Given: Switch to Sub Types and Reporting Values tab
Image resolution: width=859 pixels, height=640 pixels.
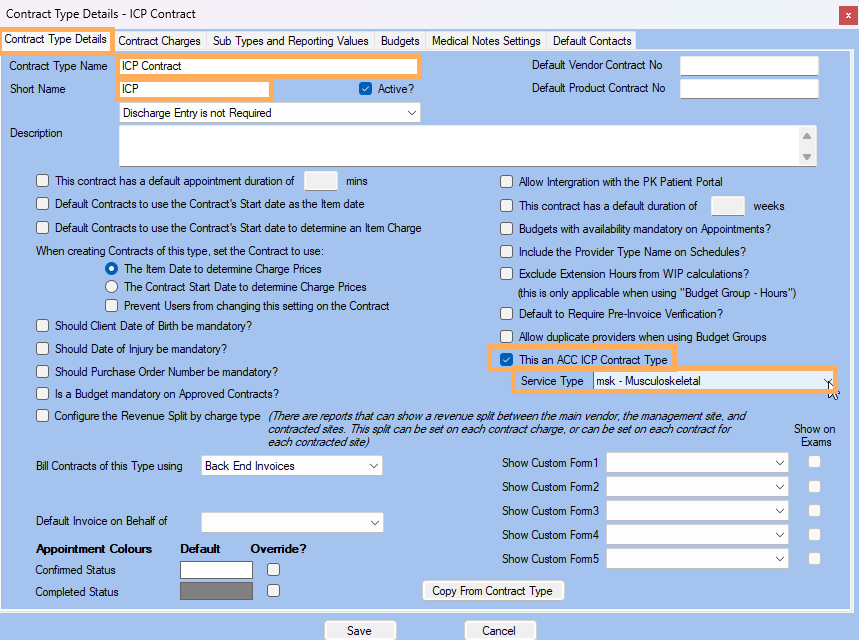Looking at the screenshot, I should [290, 41].
